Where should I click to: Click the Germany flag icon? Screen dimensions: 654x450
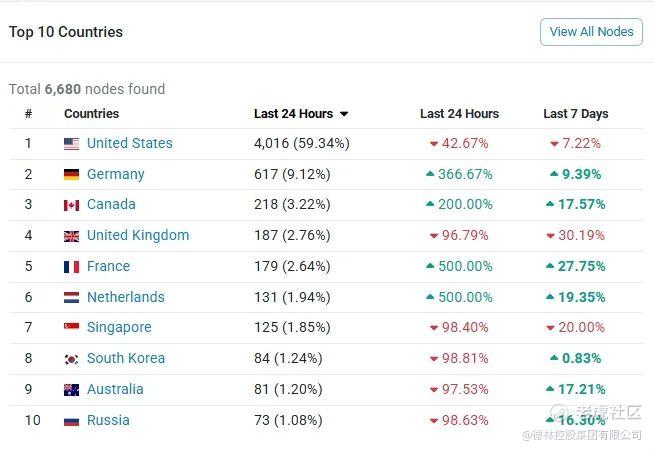click(71, 175)
